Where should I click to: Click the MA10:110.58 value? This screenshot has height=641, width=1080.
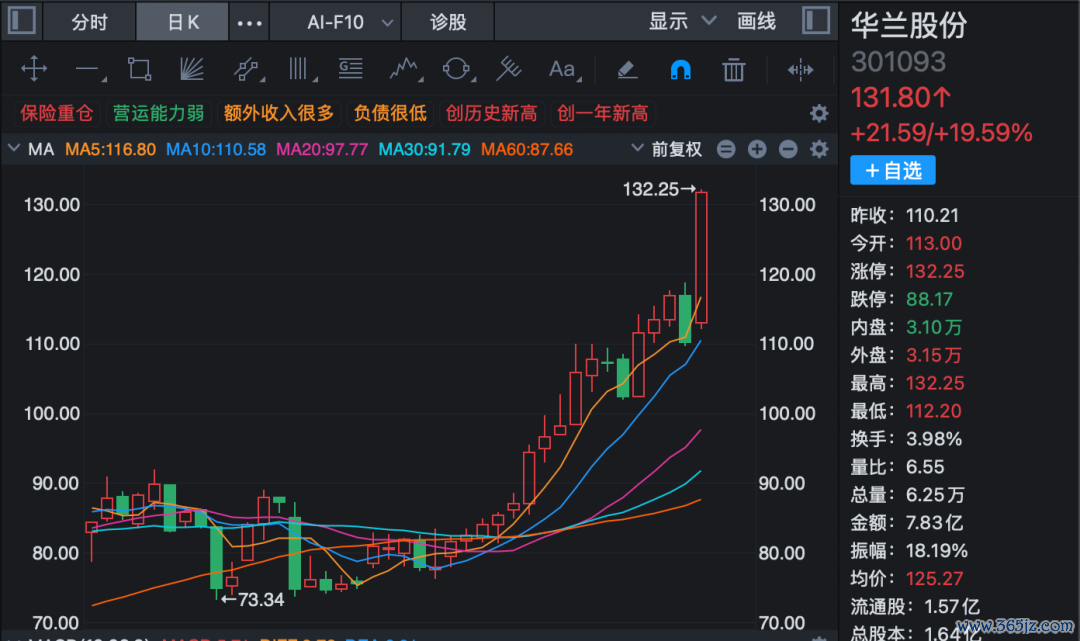(216, 149)
